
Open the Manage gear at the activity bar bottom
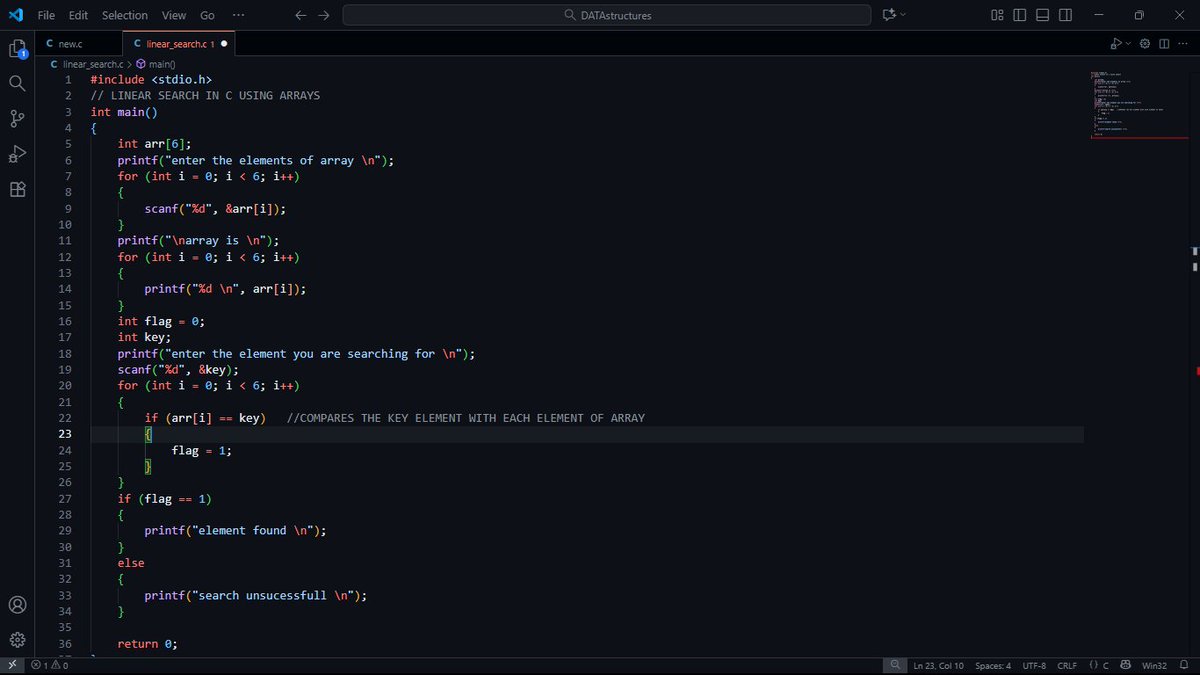point(17,640)
